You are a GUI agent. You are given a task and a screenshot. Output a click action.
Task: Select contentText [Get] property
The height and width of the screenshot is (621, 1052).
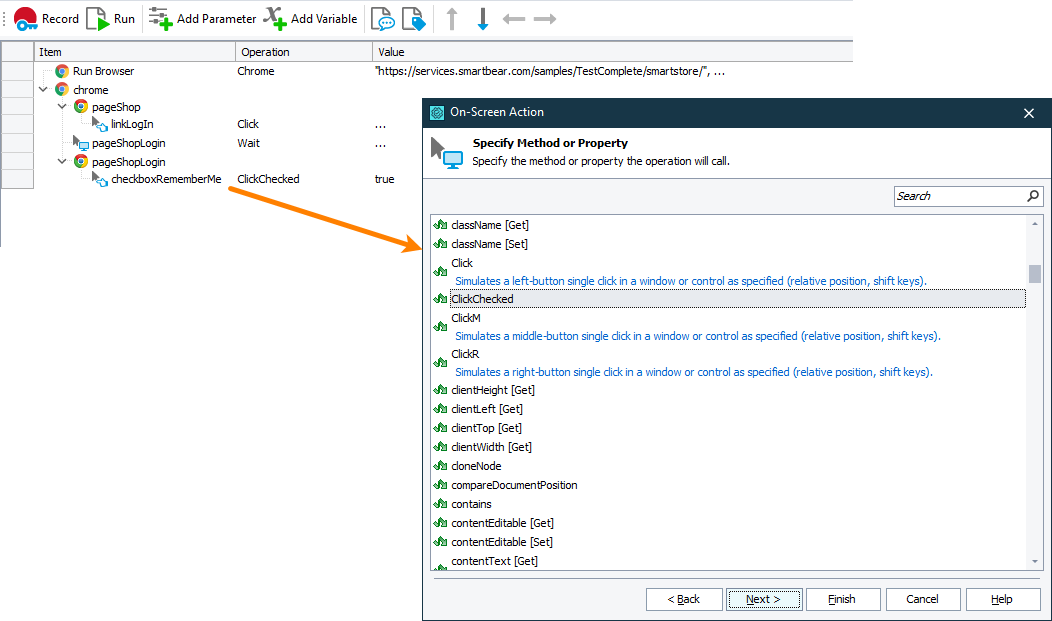[x=494, y=561]
